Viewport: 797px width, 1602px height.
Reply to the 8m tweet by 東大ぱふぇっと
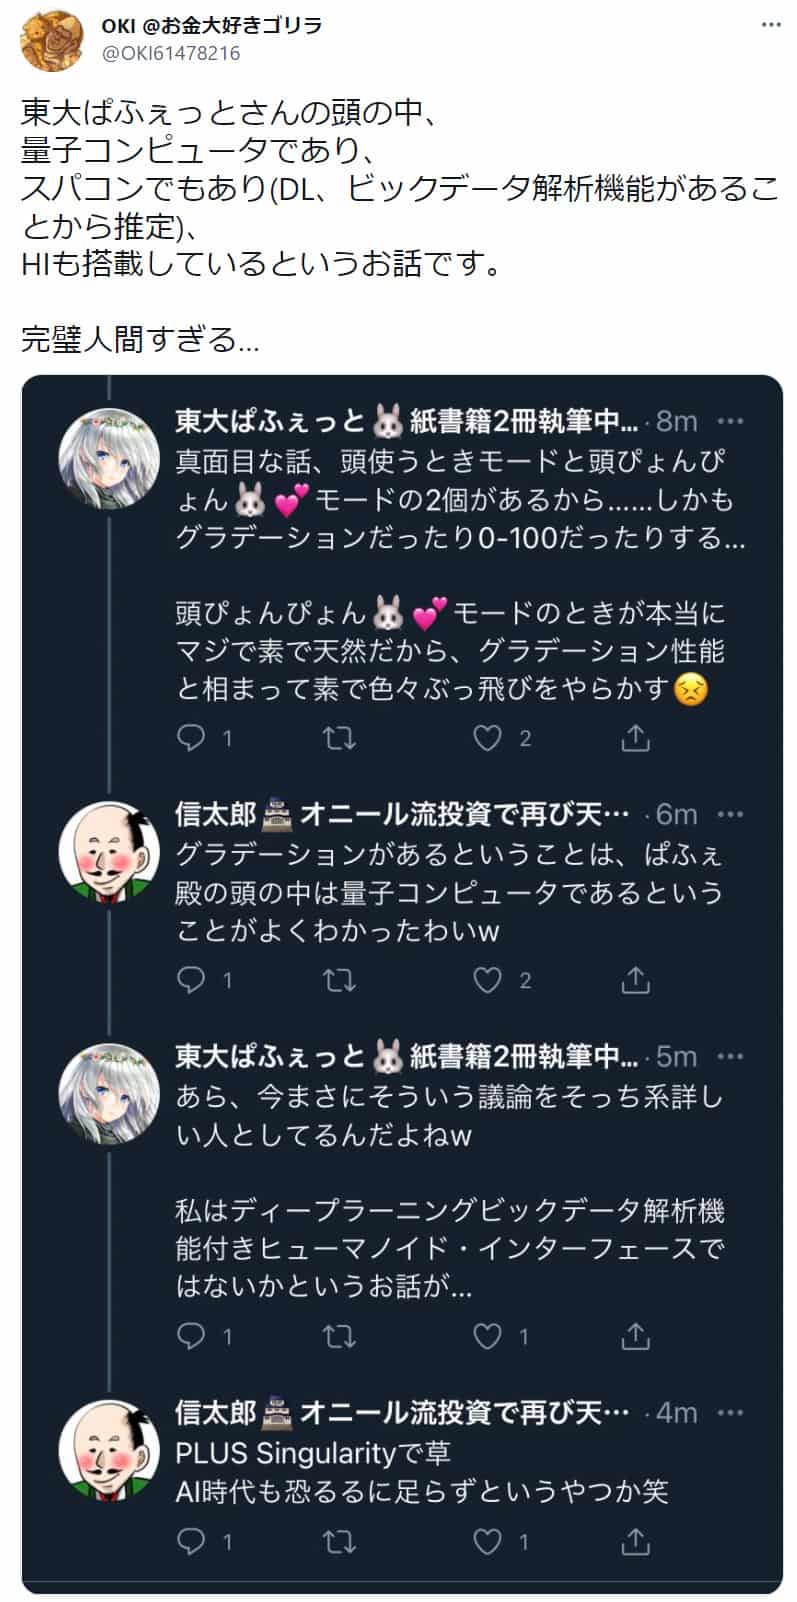point(190,738)
